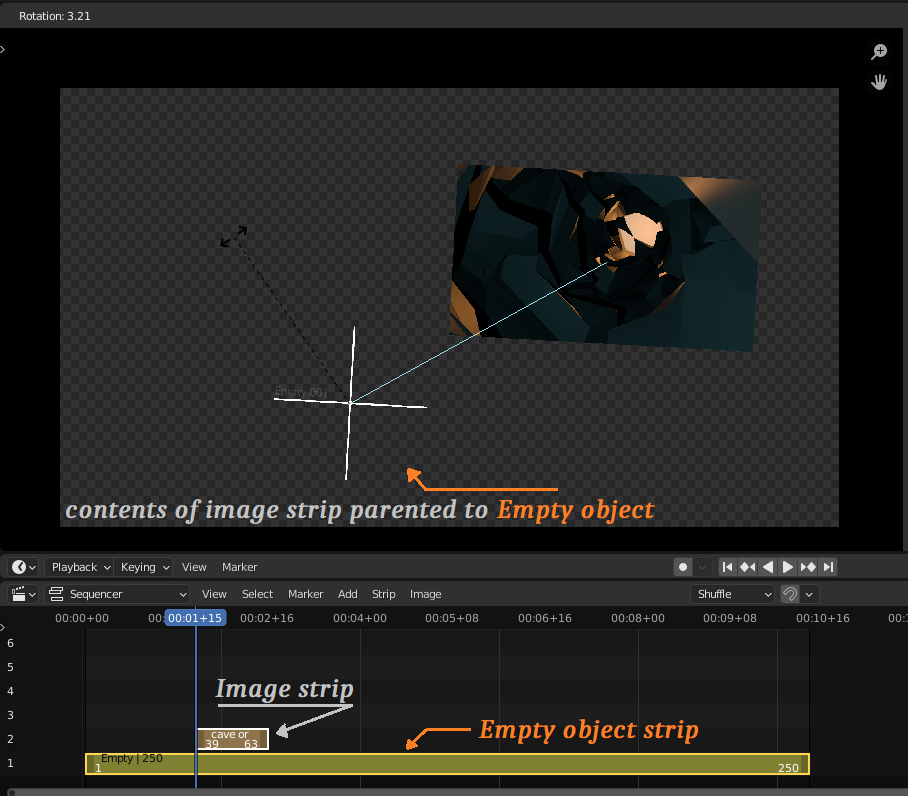The image size is (908, 796).
Task: Jump to the end frame
Action: coord(828,567)
